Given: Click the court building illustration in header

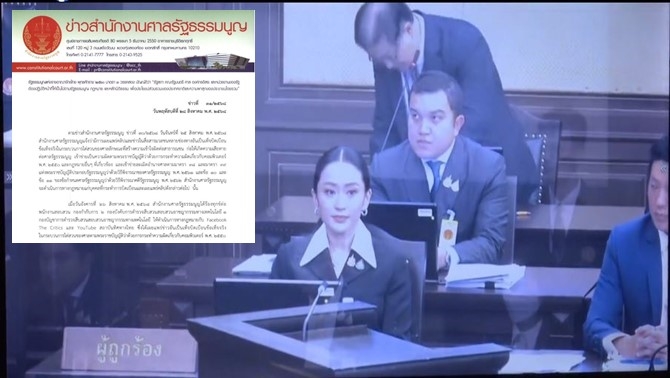Looking at the screenshot, I should pos(212,62).
